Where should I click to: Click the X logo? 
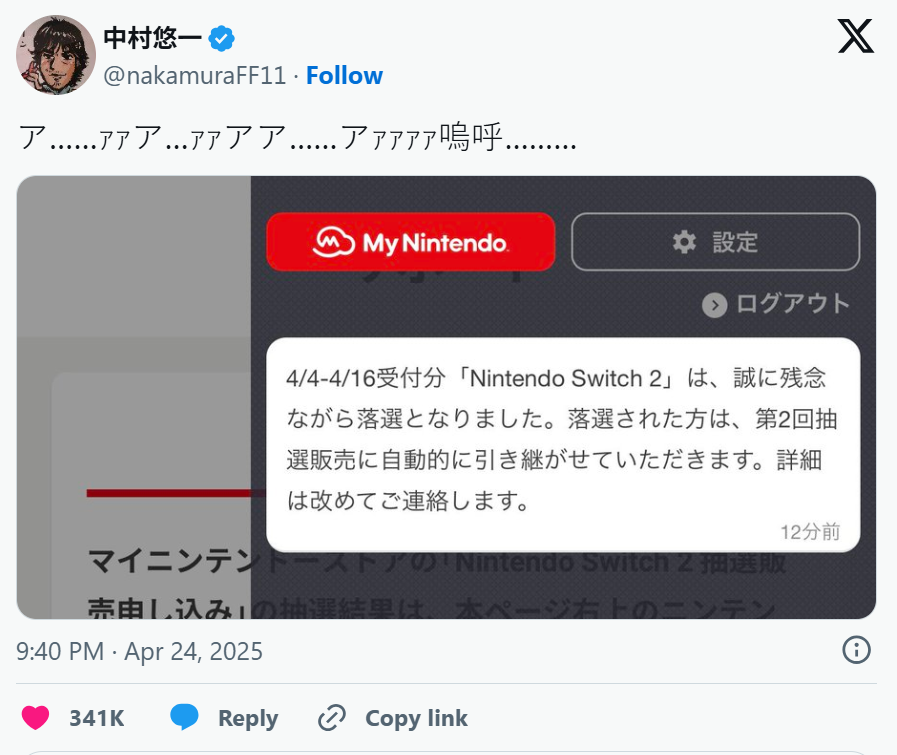[855, 37]
